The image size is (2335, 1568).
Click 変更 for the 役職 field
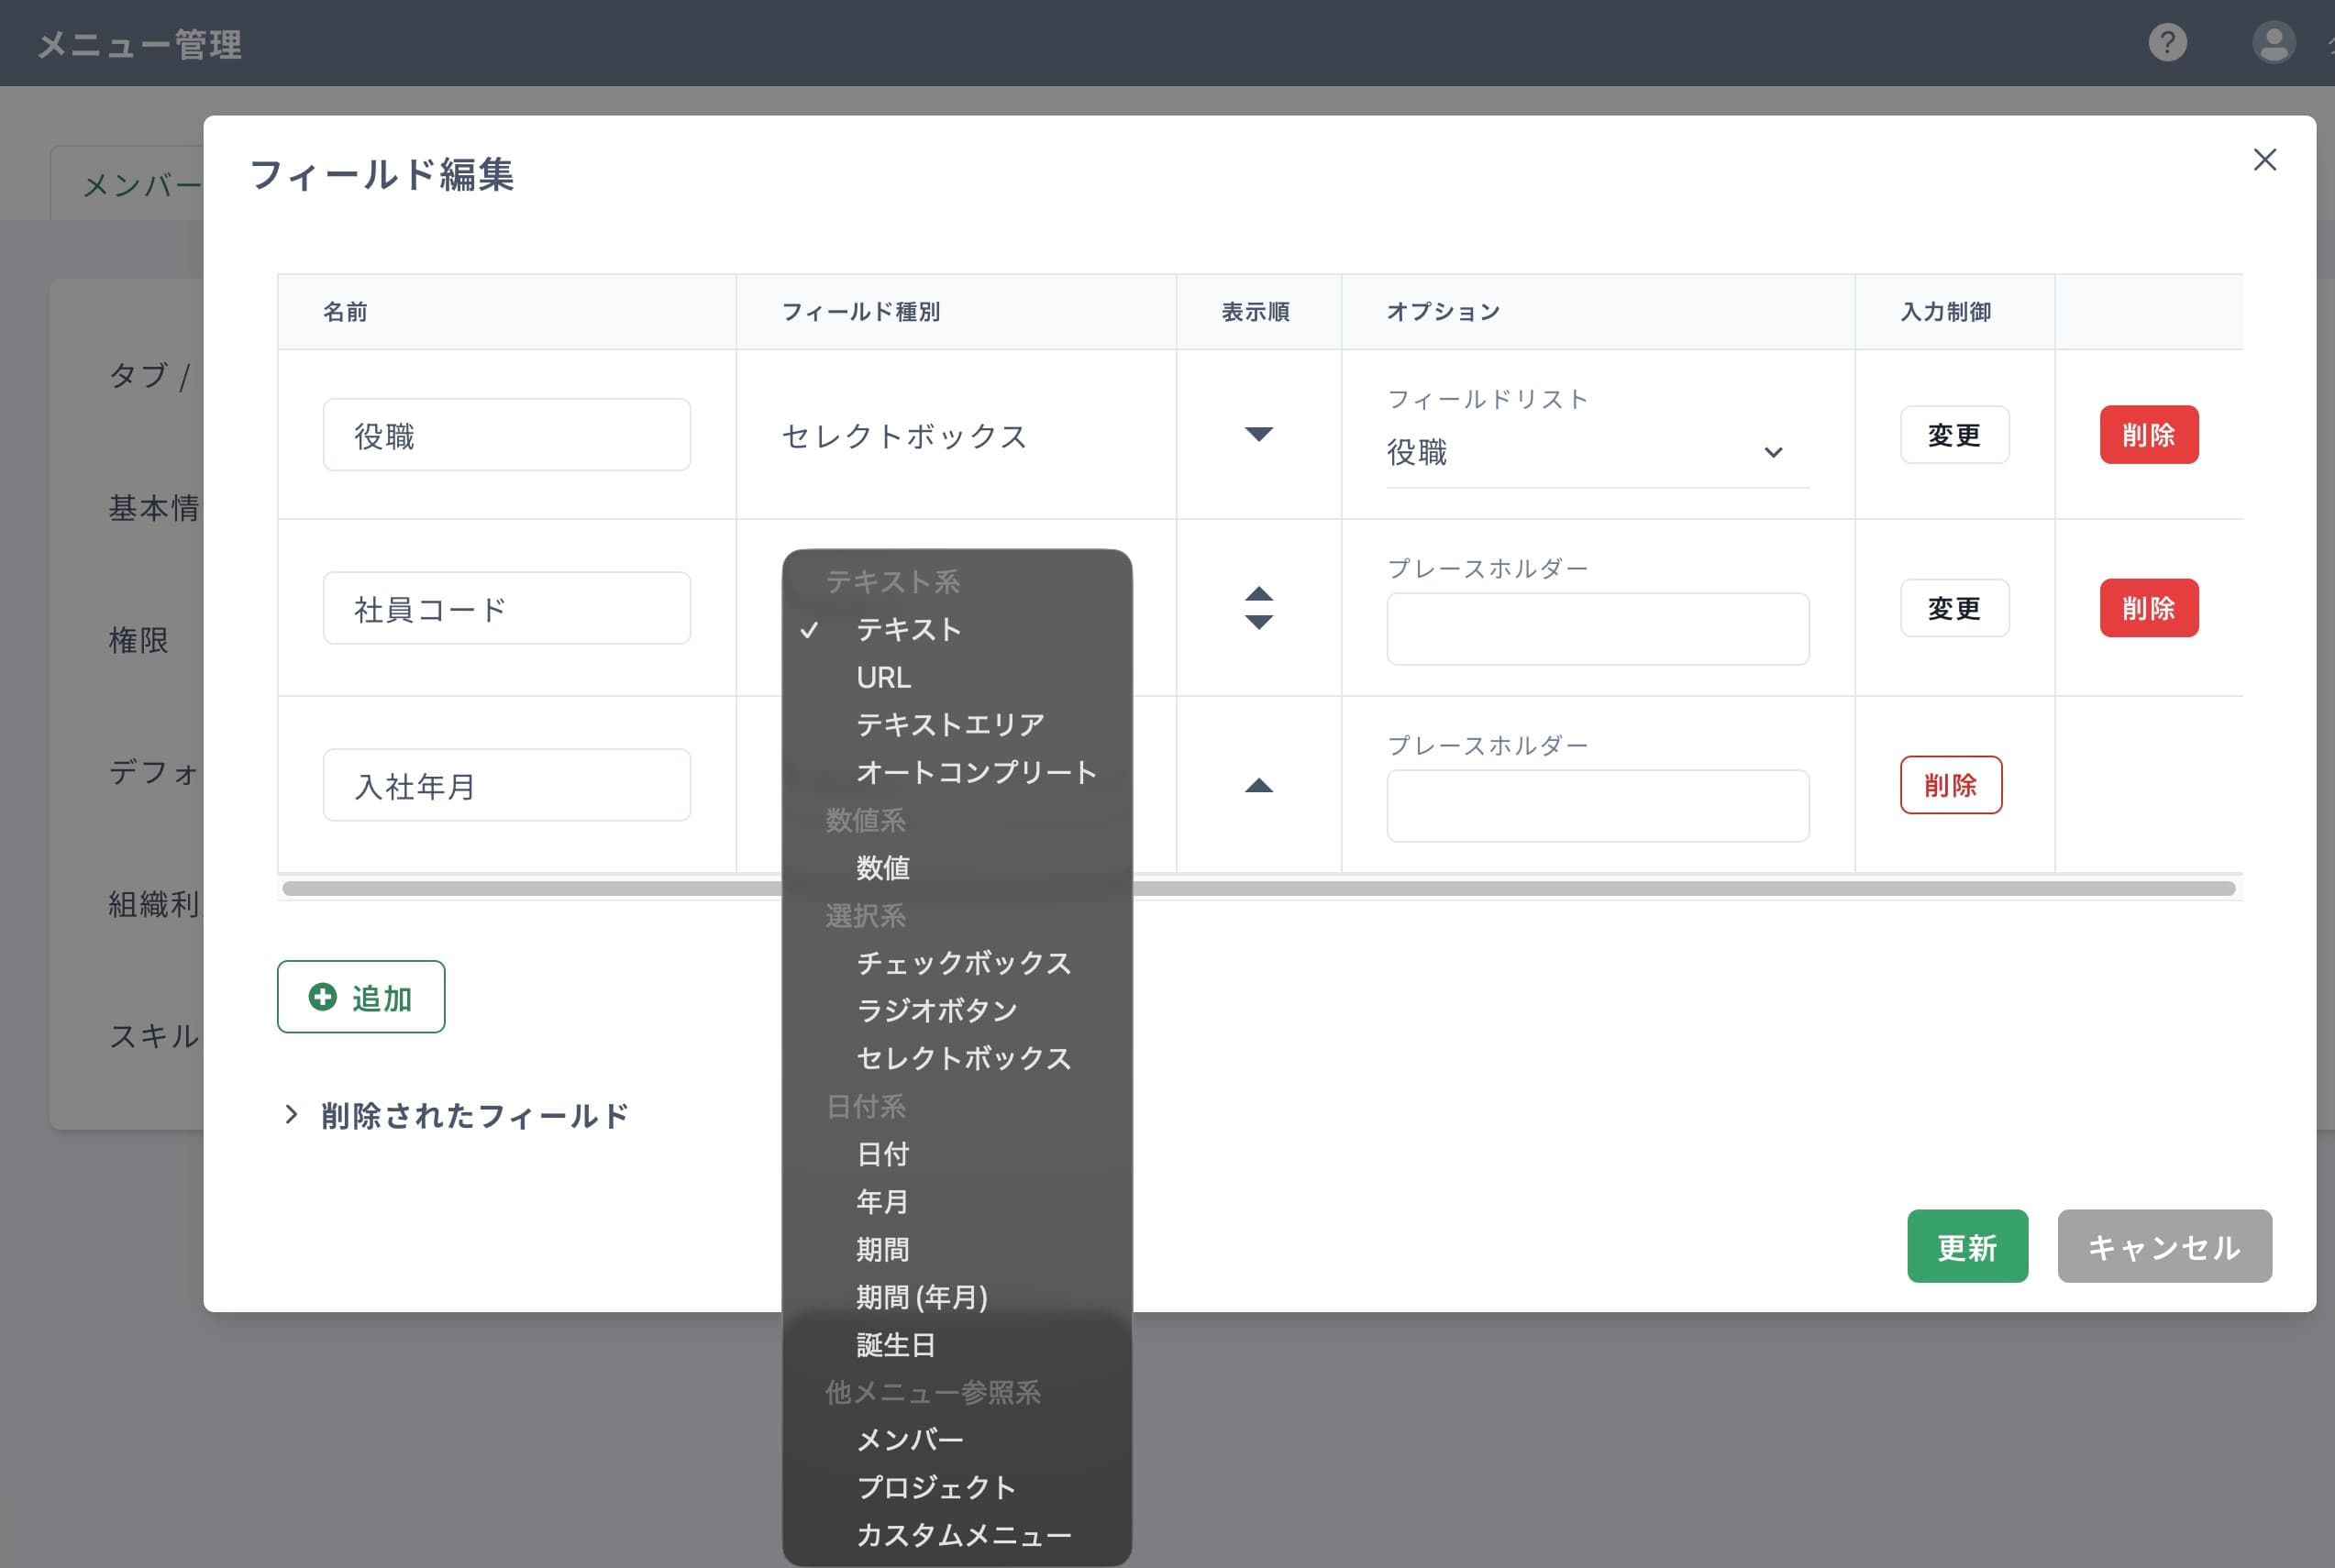[x=1954, y=434]
